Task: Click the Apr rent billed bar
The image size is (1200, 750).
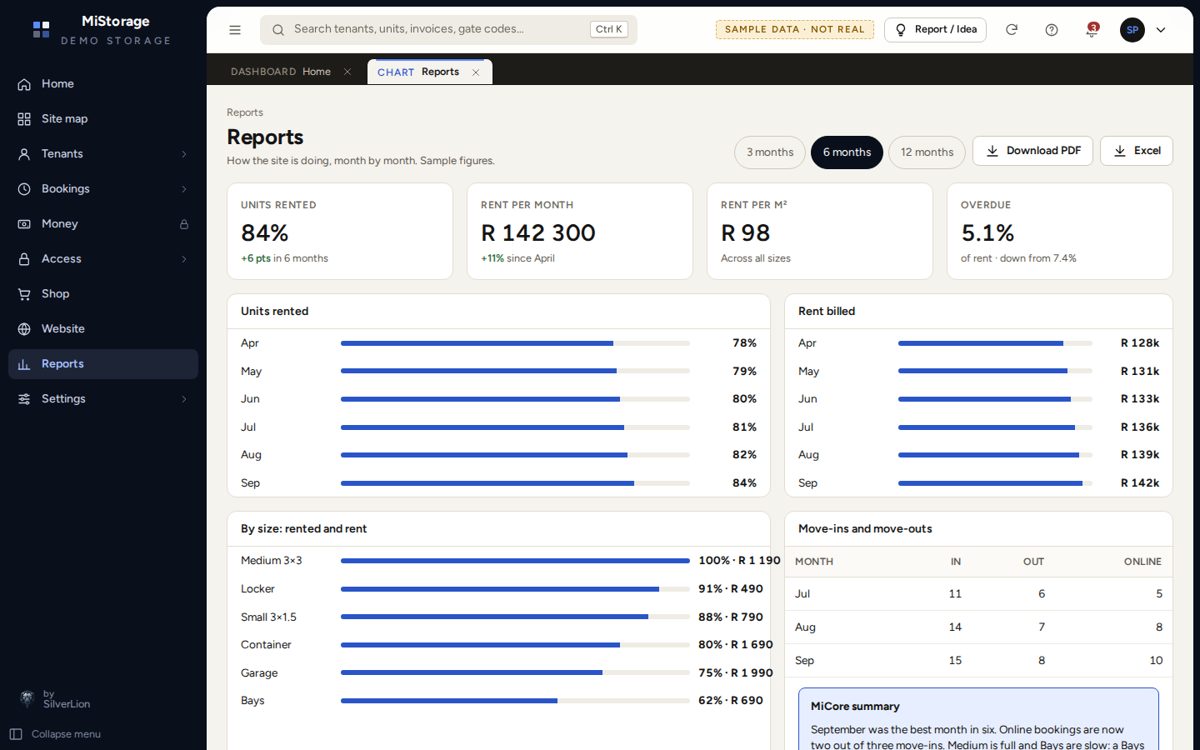Action: 995,343
